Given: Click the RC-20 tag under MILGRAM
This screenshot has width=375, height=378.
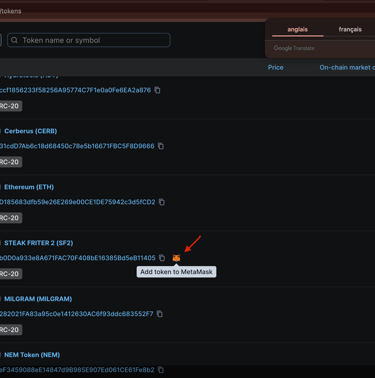Looking at the screenshot, I should pos(11,330).
